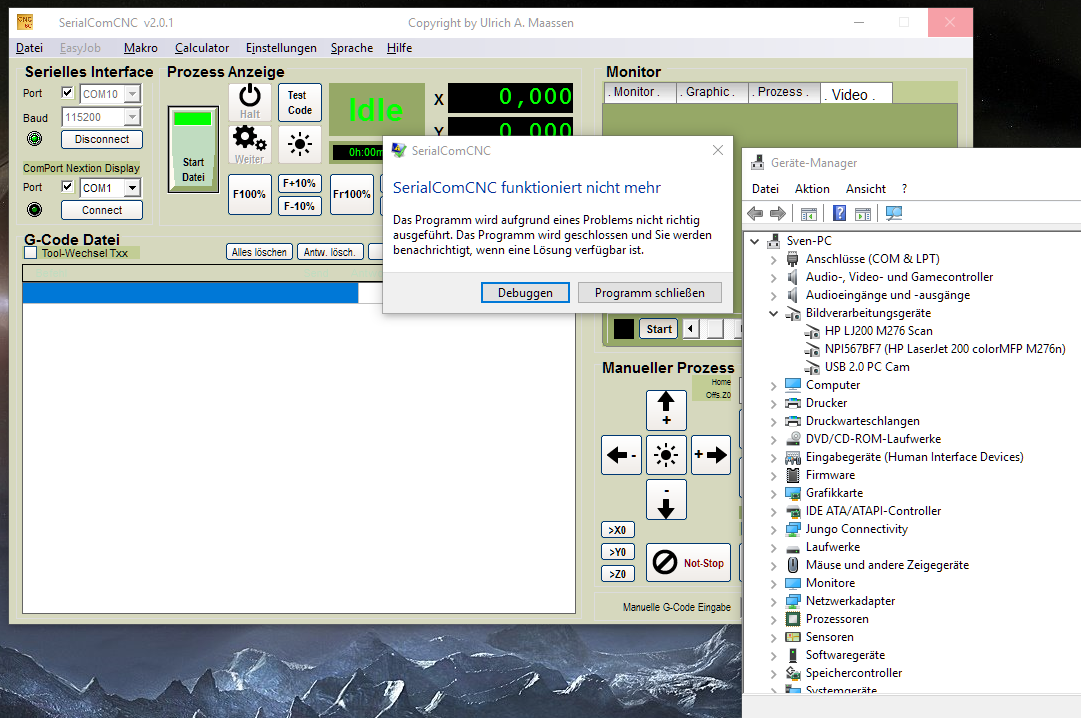
Task: Switch to the Prozess monitor tab
Action: pyautogui.click(x=784, y=92)
